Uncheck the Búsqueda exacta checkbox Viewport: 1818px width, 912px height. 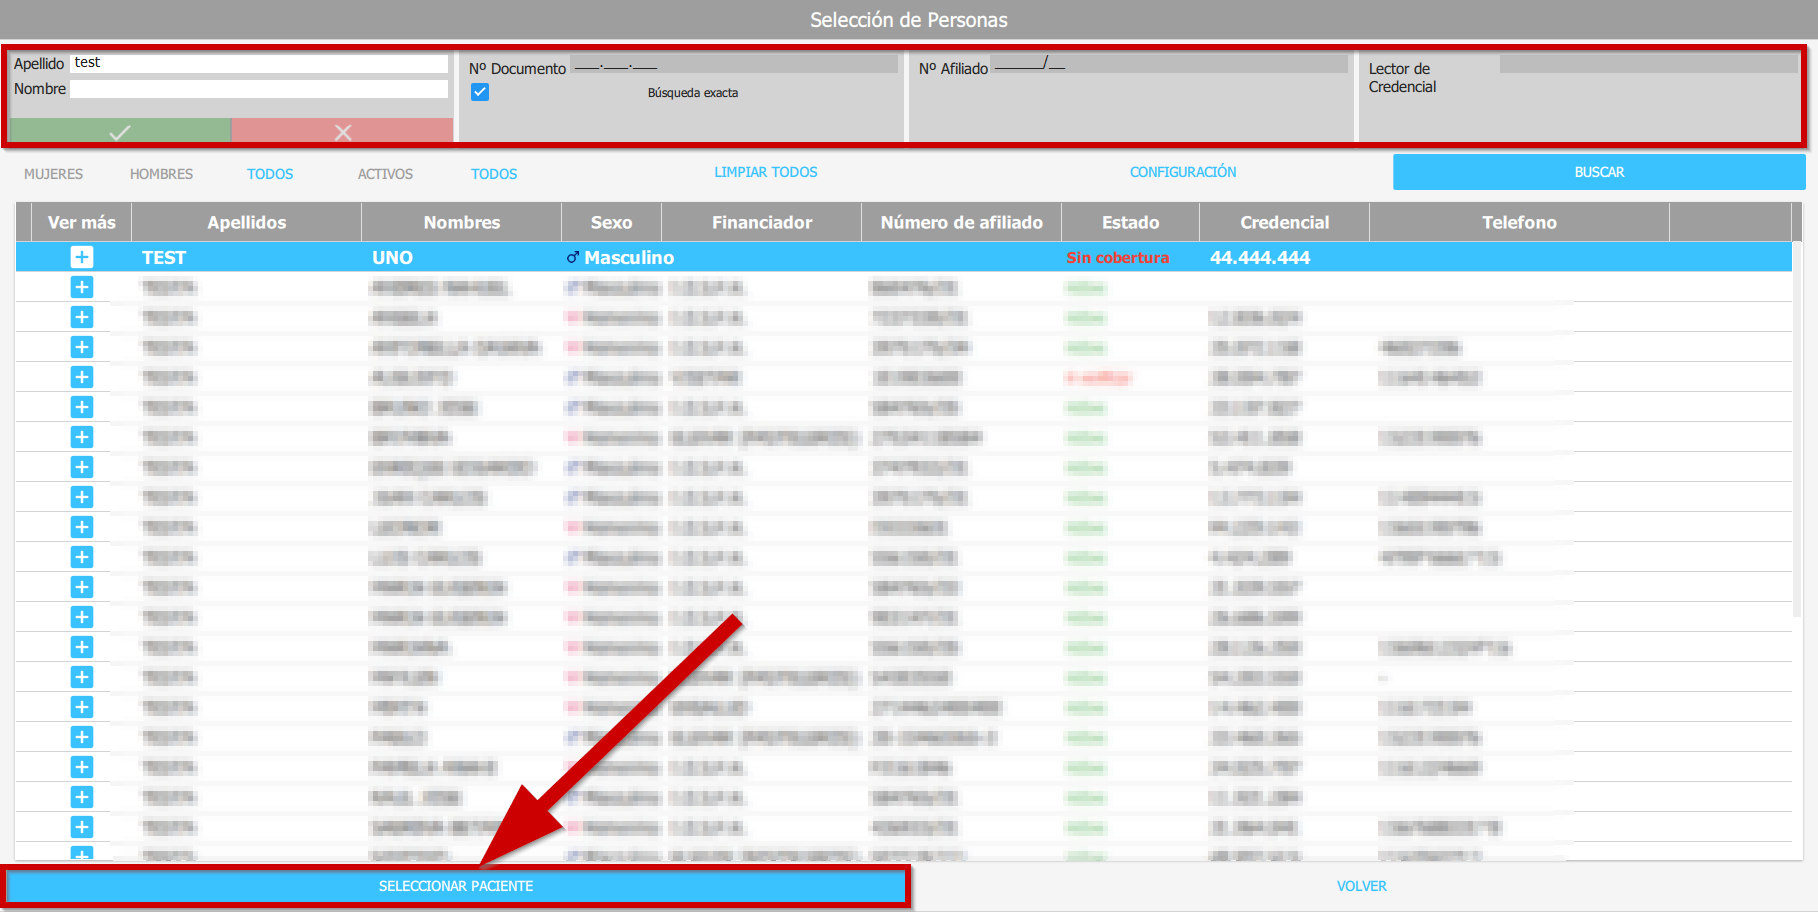click(480, 92)
